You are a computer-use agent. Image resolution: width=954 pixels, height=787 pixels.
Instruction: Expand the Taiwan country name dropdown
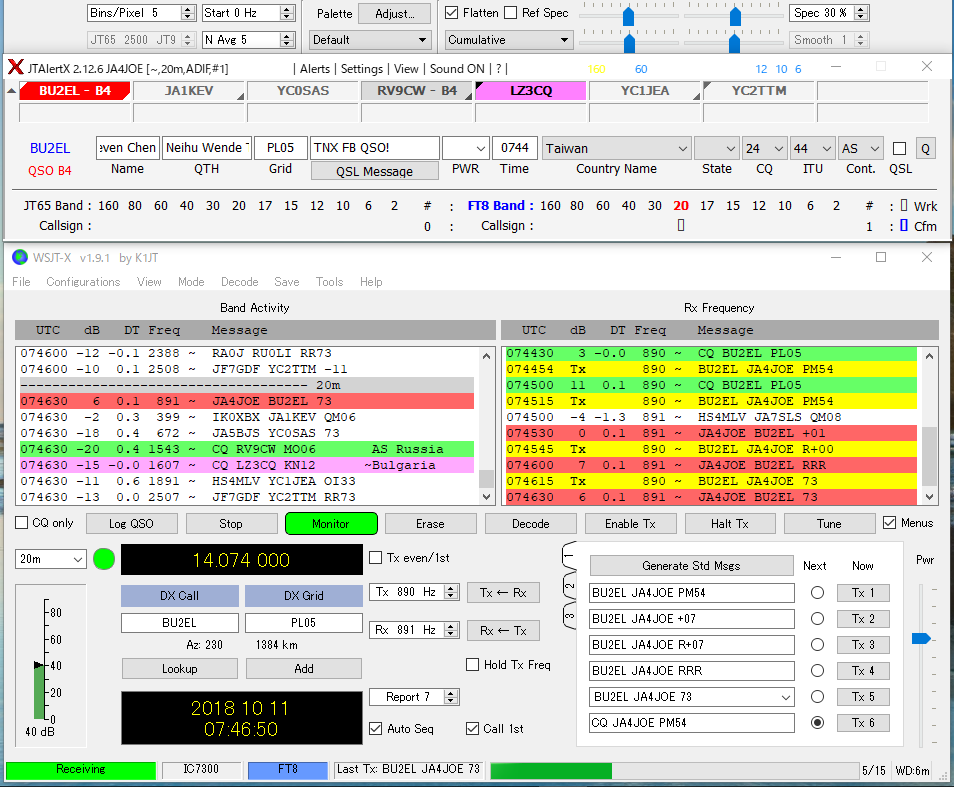682,149
